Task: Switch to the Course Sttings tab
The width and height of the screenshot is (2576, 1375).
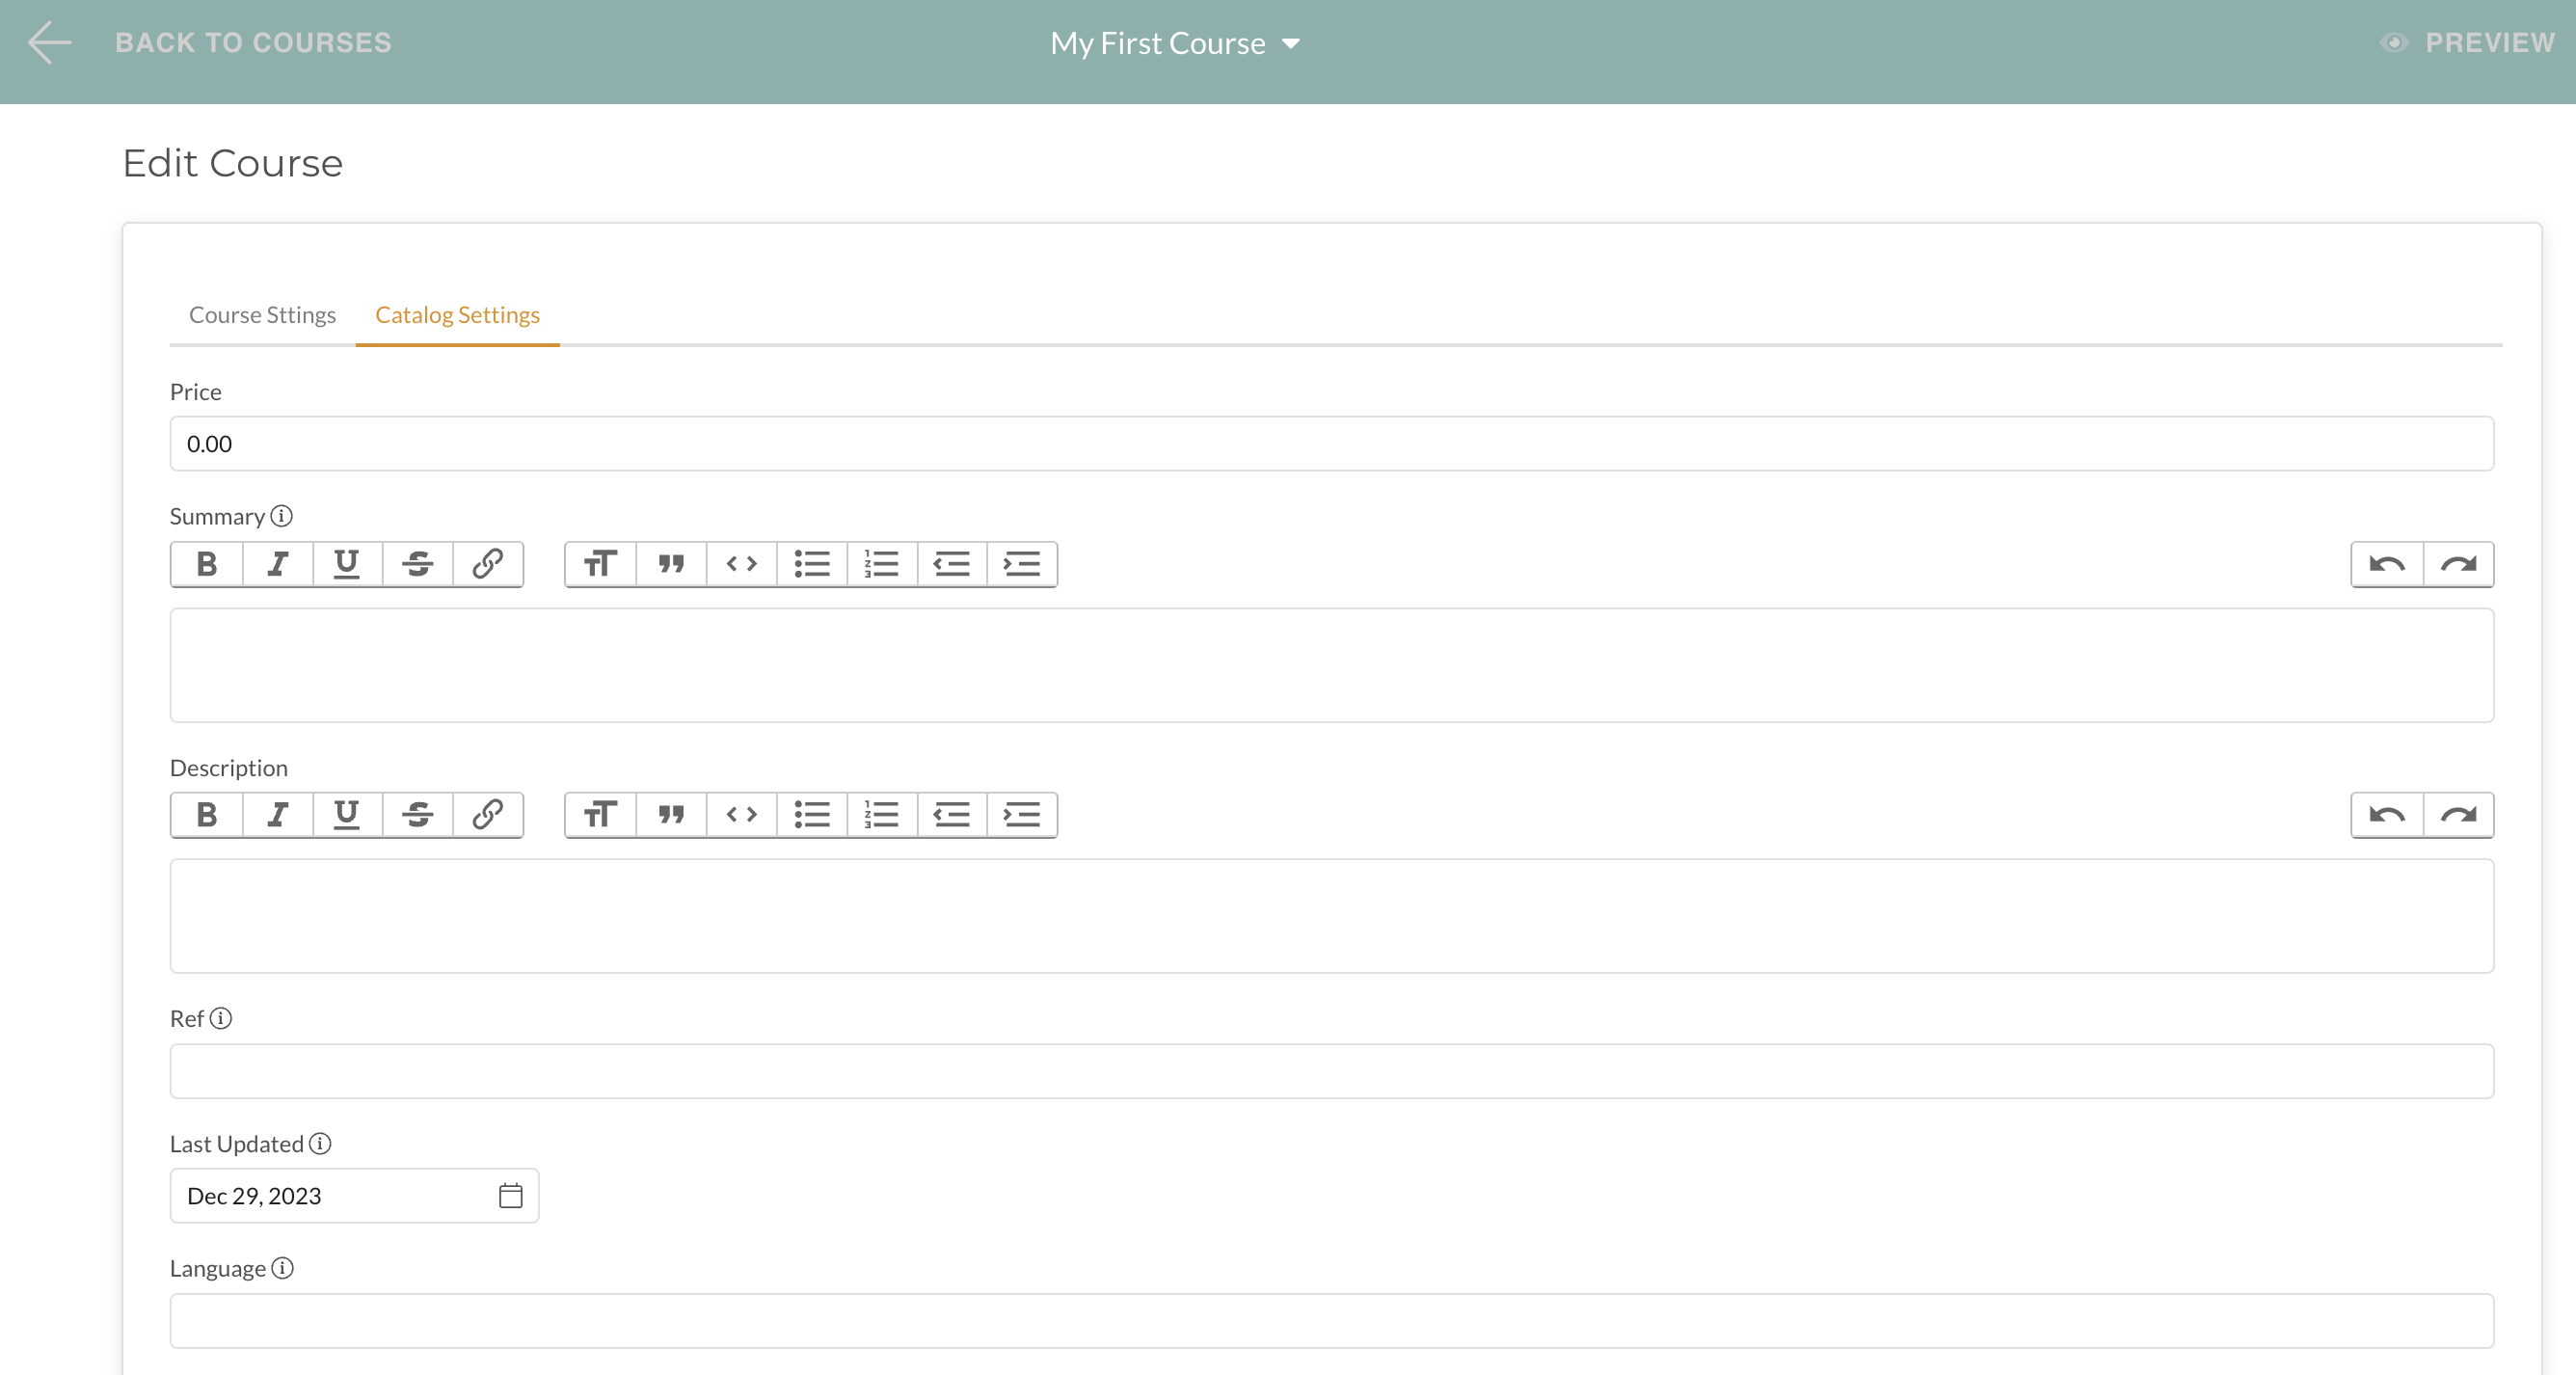Action: pyautogui.click(x=262, y=314)
